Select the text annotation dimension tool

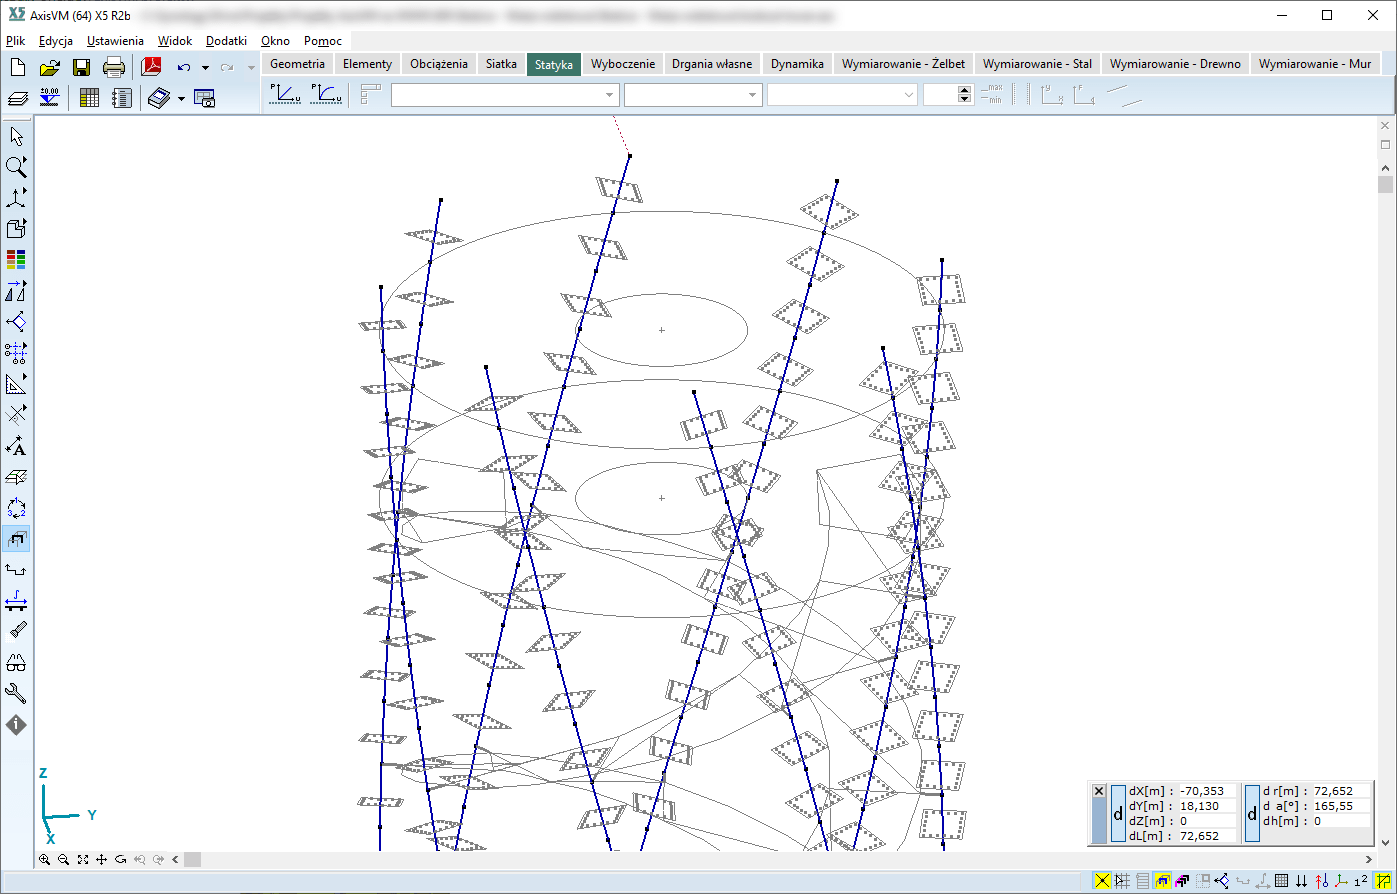(16, 446)
